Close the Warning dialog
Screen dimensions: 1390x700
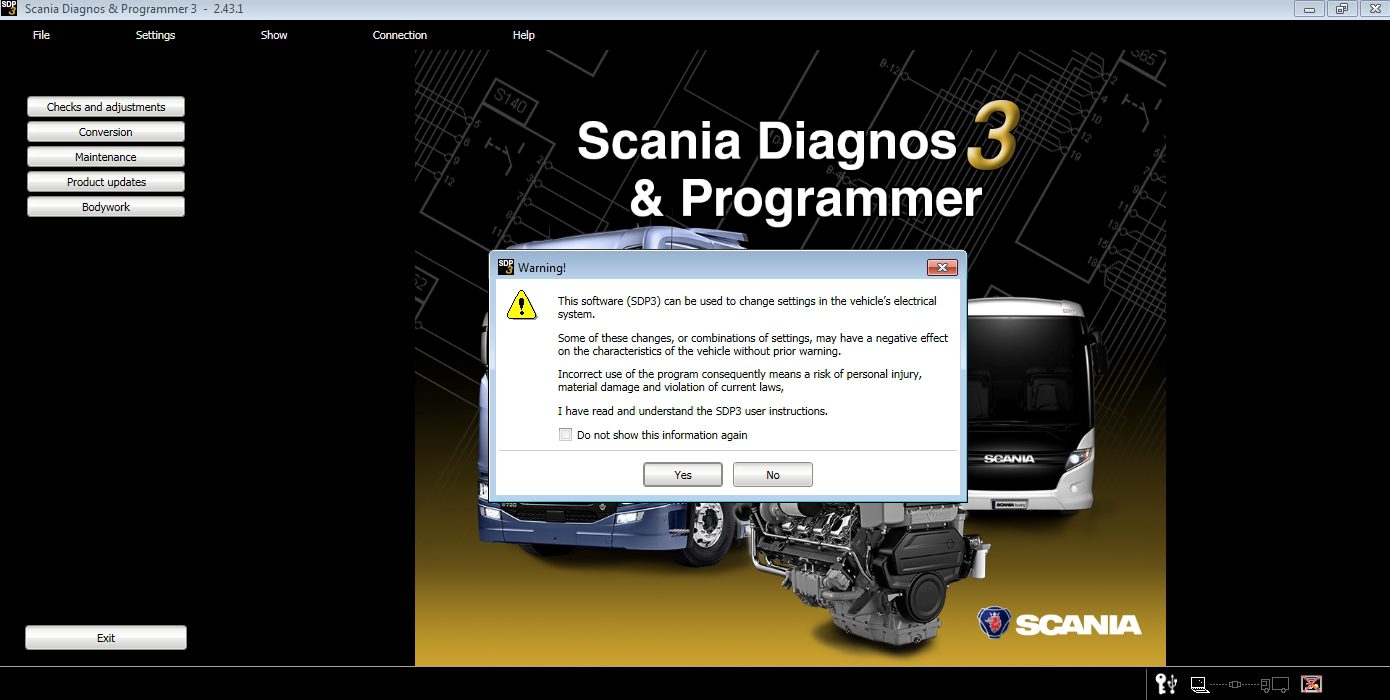click(943, 267)
